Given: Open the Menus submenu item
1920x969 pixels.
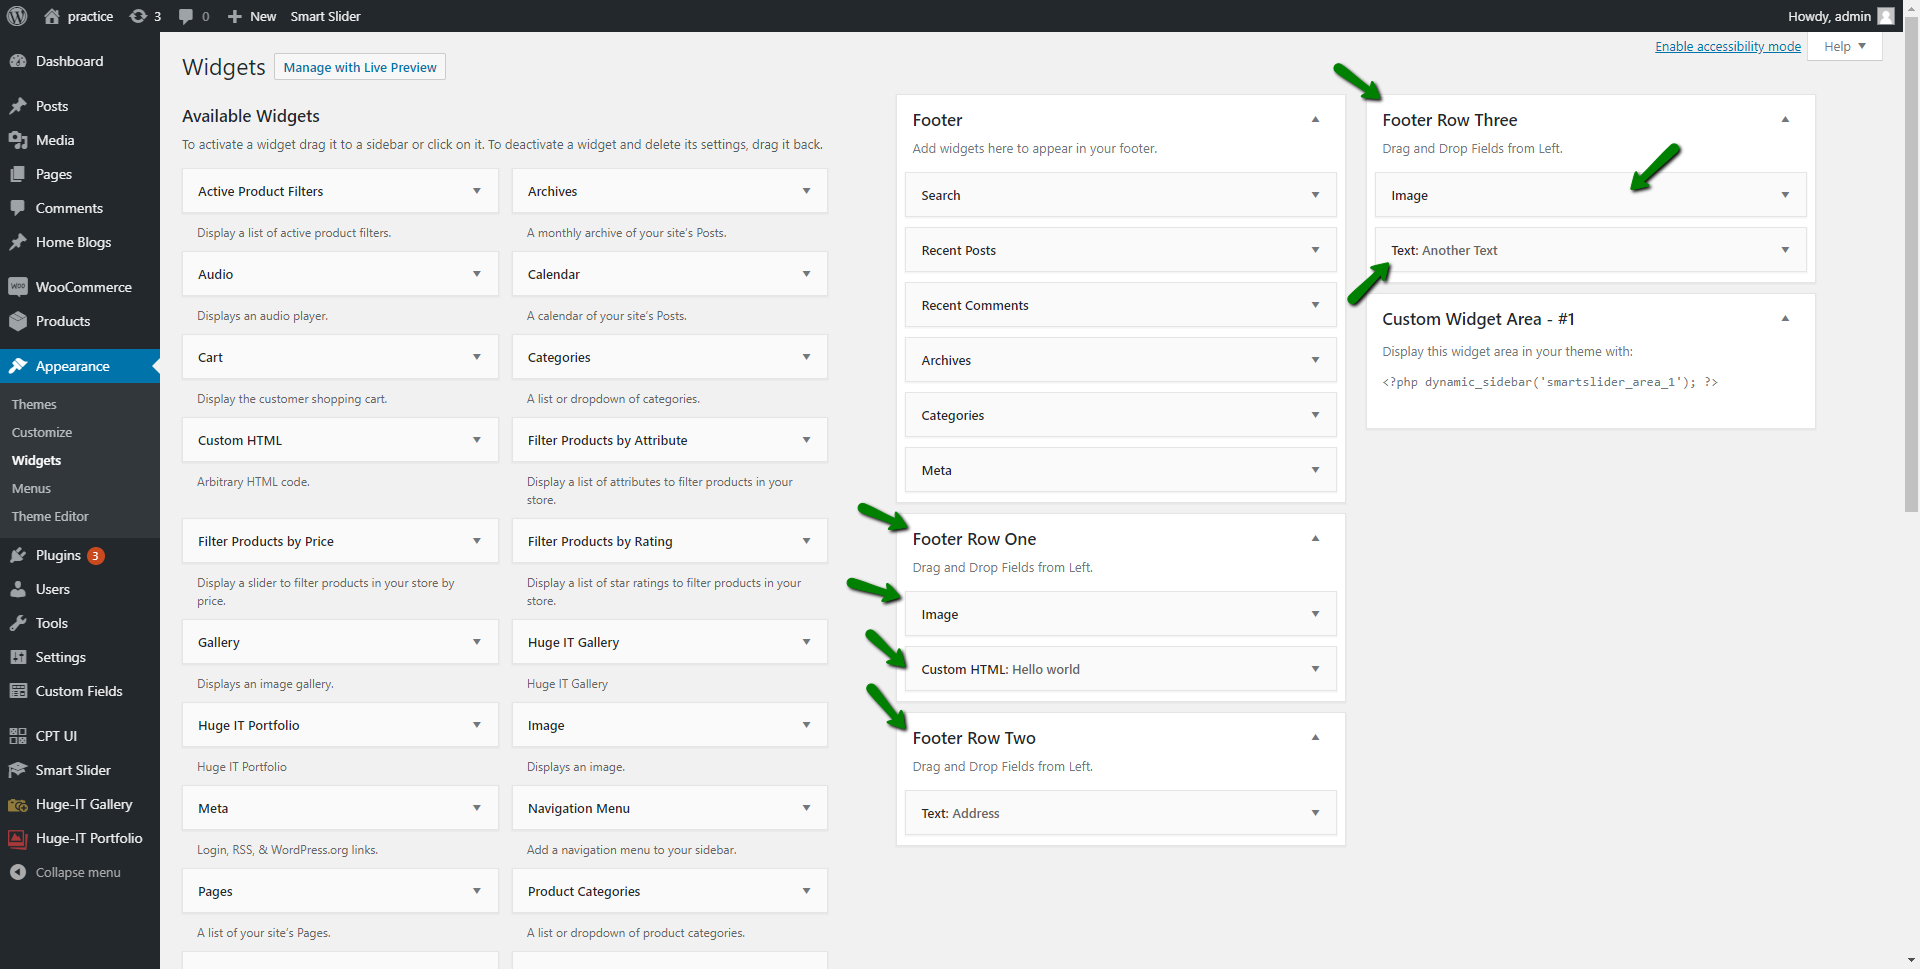Looking at the screenshot, I should click(31, 488).
